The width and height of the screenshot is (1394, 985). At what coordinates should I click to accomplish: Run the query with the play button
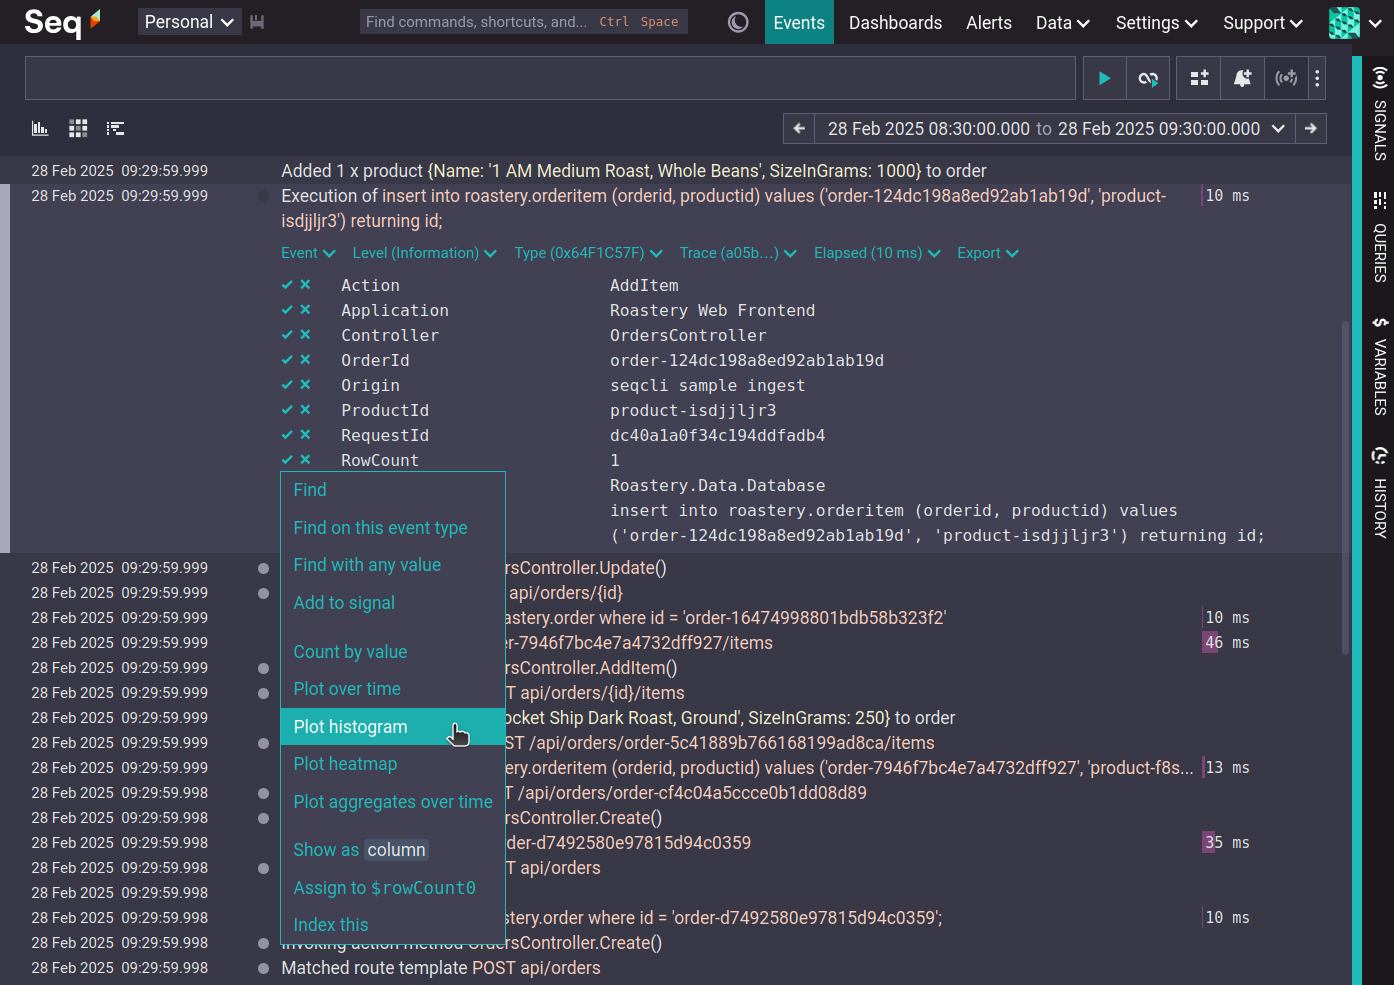[1104, 78]
